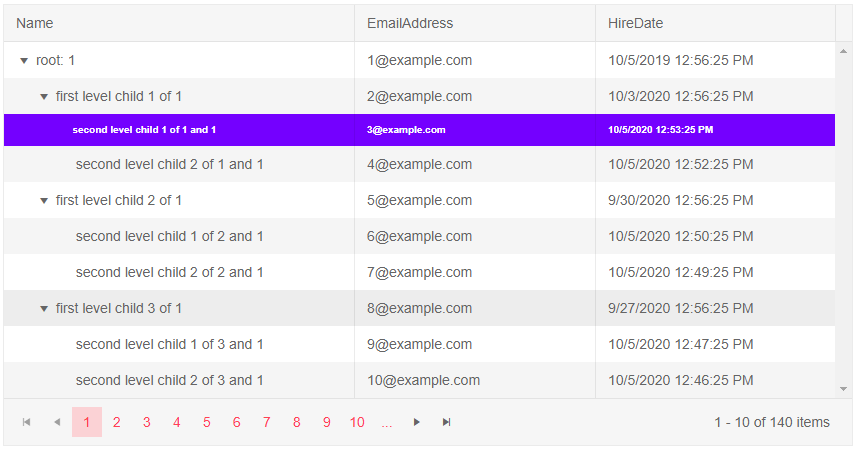Go to the first page
The image size is (859, 453).
point(26,422)
